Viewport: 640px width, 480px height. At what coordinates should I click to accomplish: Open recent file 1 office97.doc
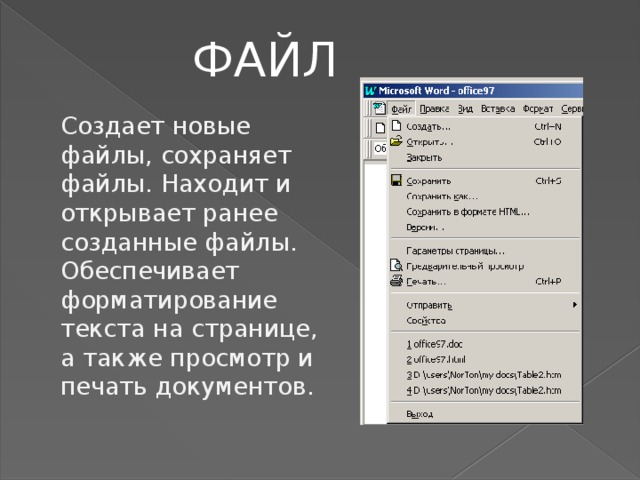tap(484, 344)
